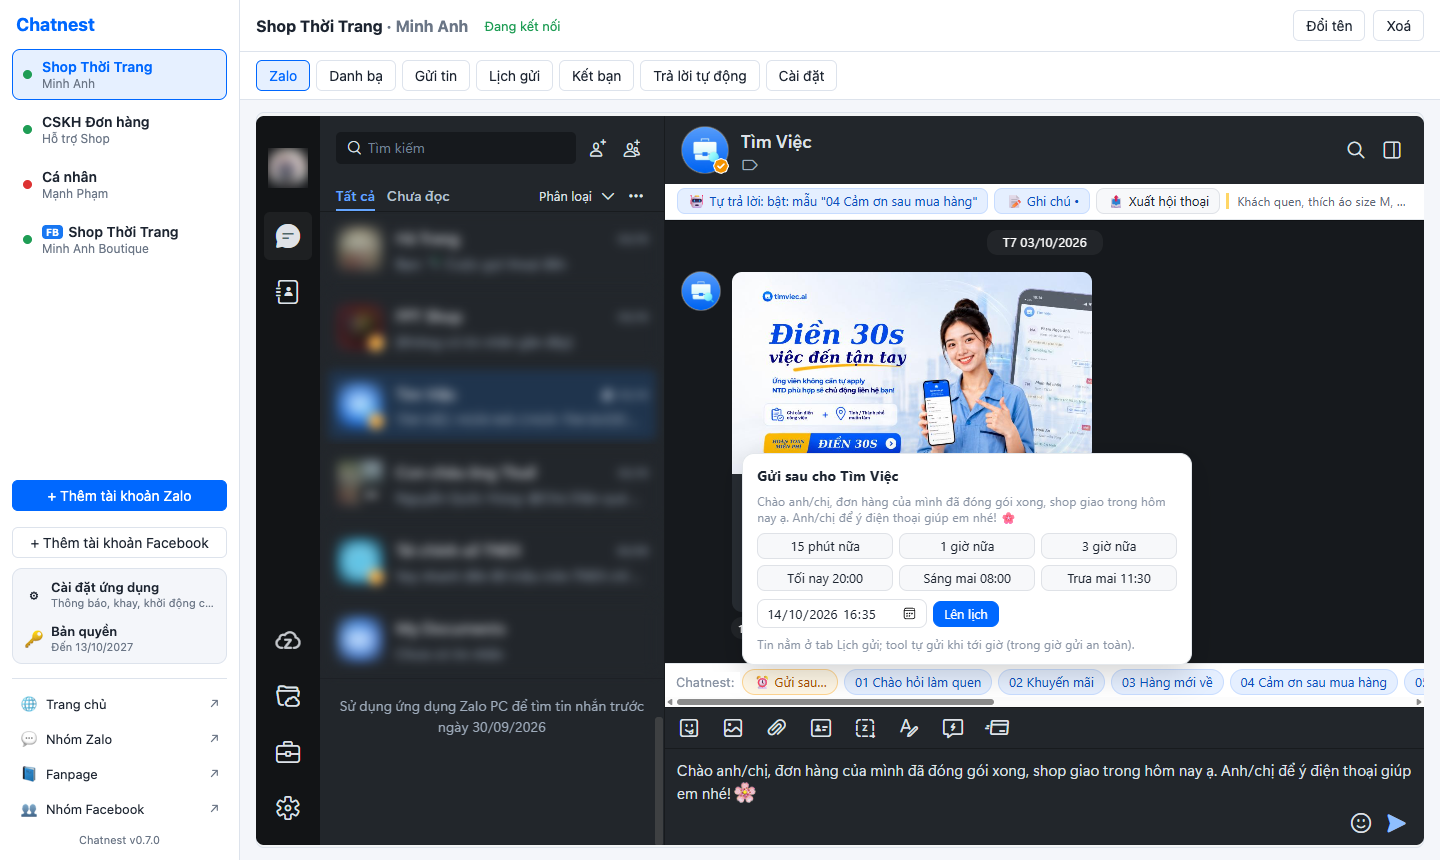This screenshot has width=1440, height=860.
Task: Send a contact card icon
Action: click(821, 728)
